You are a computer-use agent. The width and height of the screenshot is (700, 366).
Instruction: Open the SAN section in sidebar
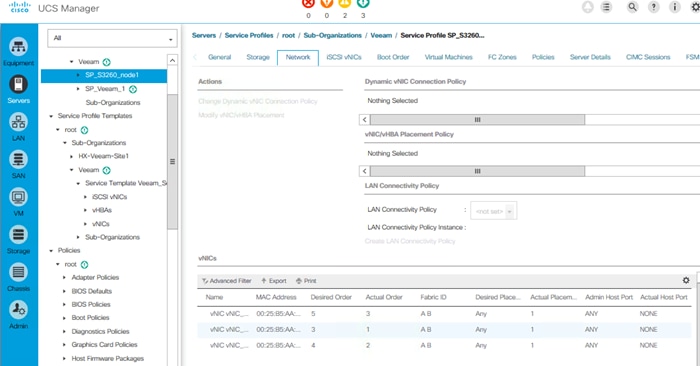click(x=18, y=165)
